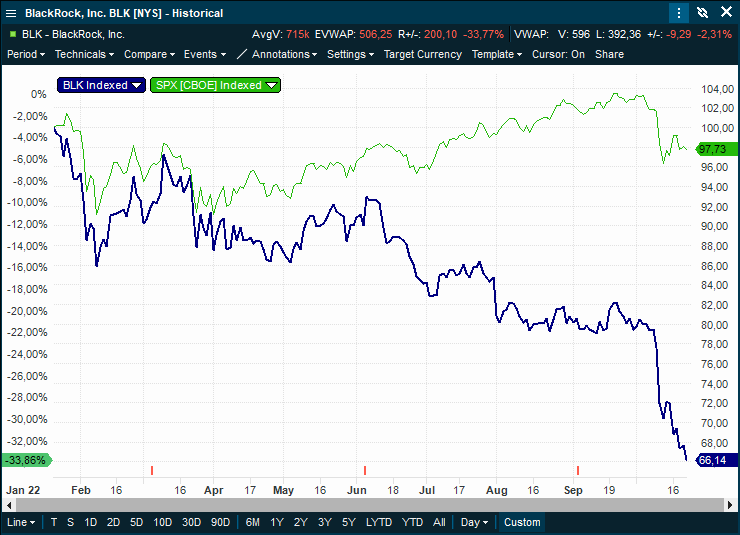Open the hamburger menu icon
This screenshot has height=535, width=740.
pos(11,13)
